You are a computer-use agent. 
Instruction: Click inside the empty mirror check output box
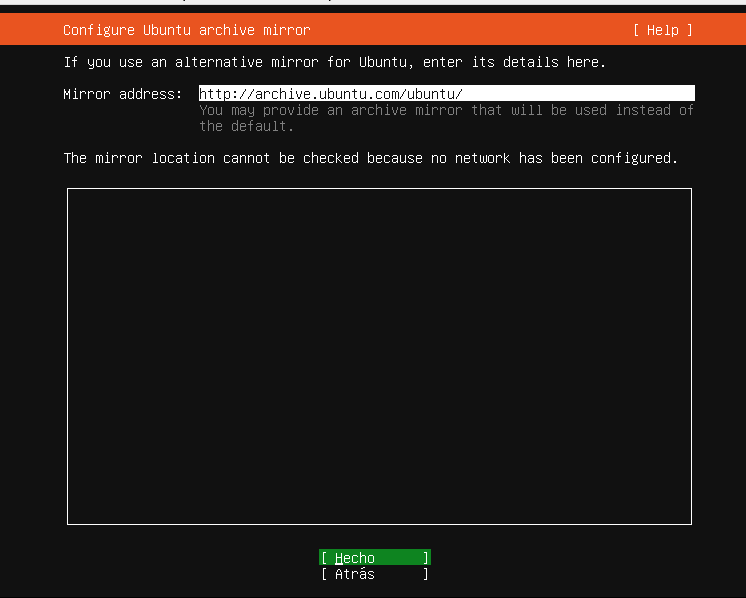pos(379,355)
